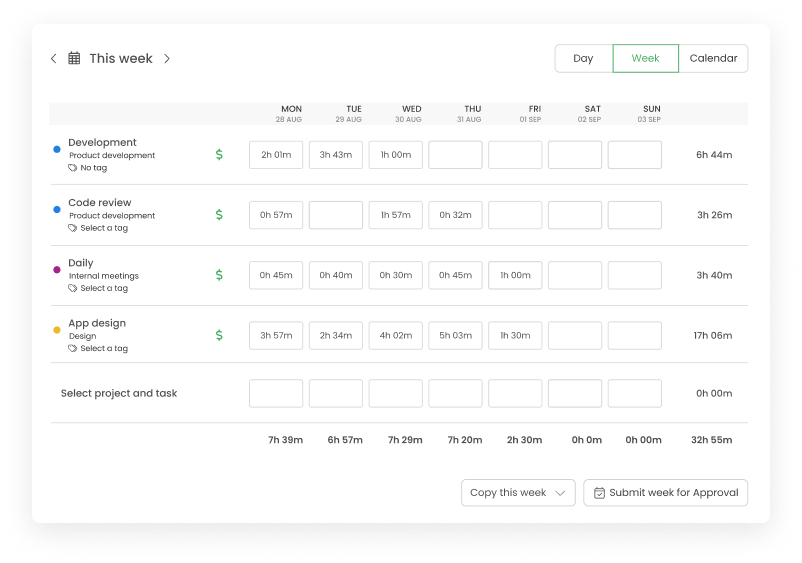
Task: Click empty Development Thursday time field
Action: tap(455, 154)
